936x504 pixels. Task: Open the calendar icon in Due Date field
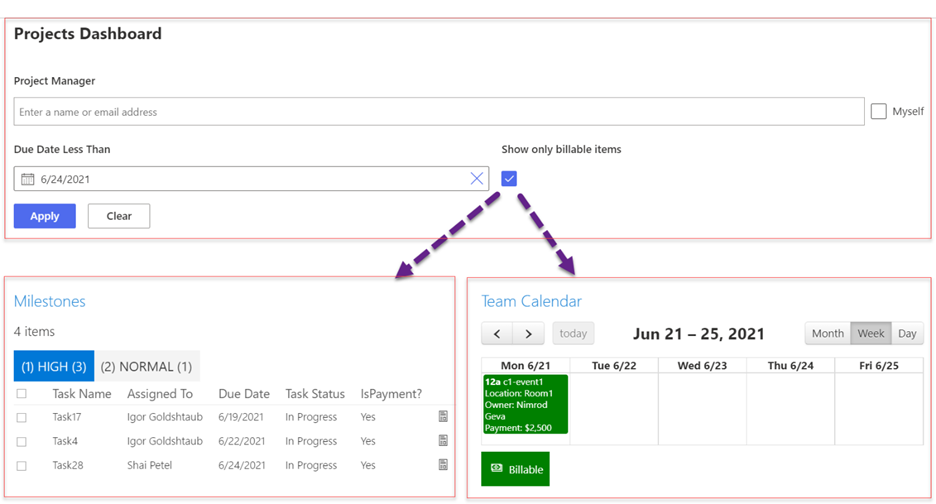(27, 179)
